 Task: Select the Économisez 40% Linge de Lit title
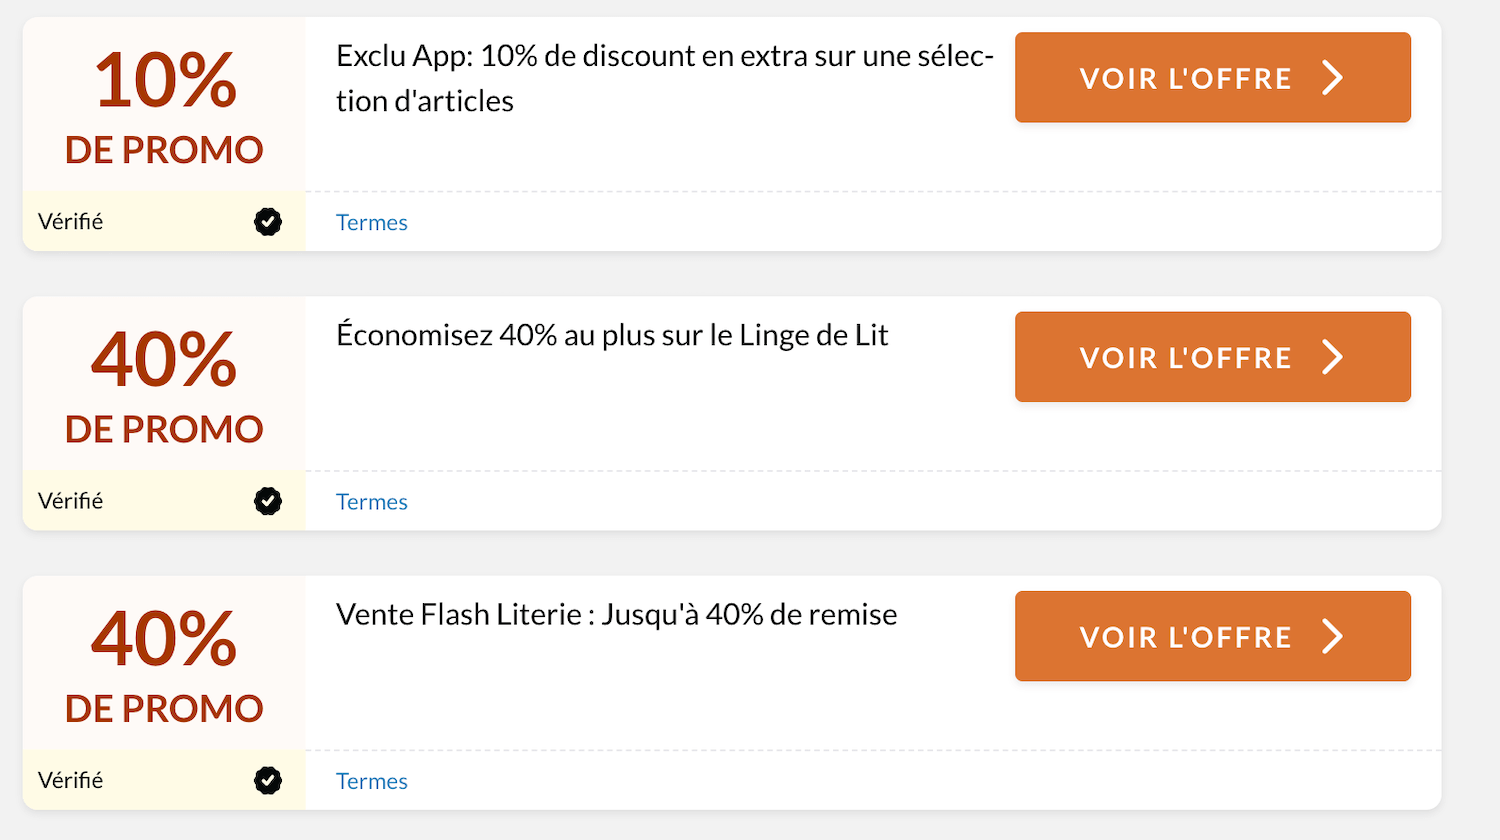[612, 335]
